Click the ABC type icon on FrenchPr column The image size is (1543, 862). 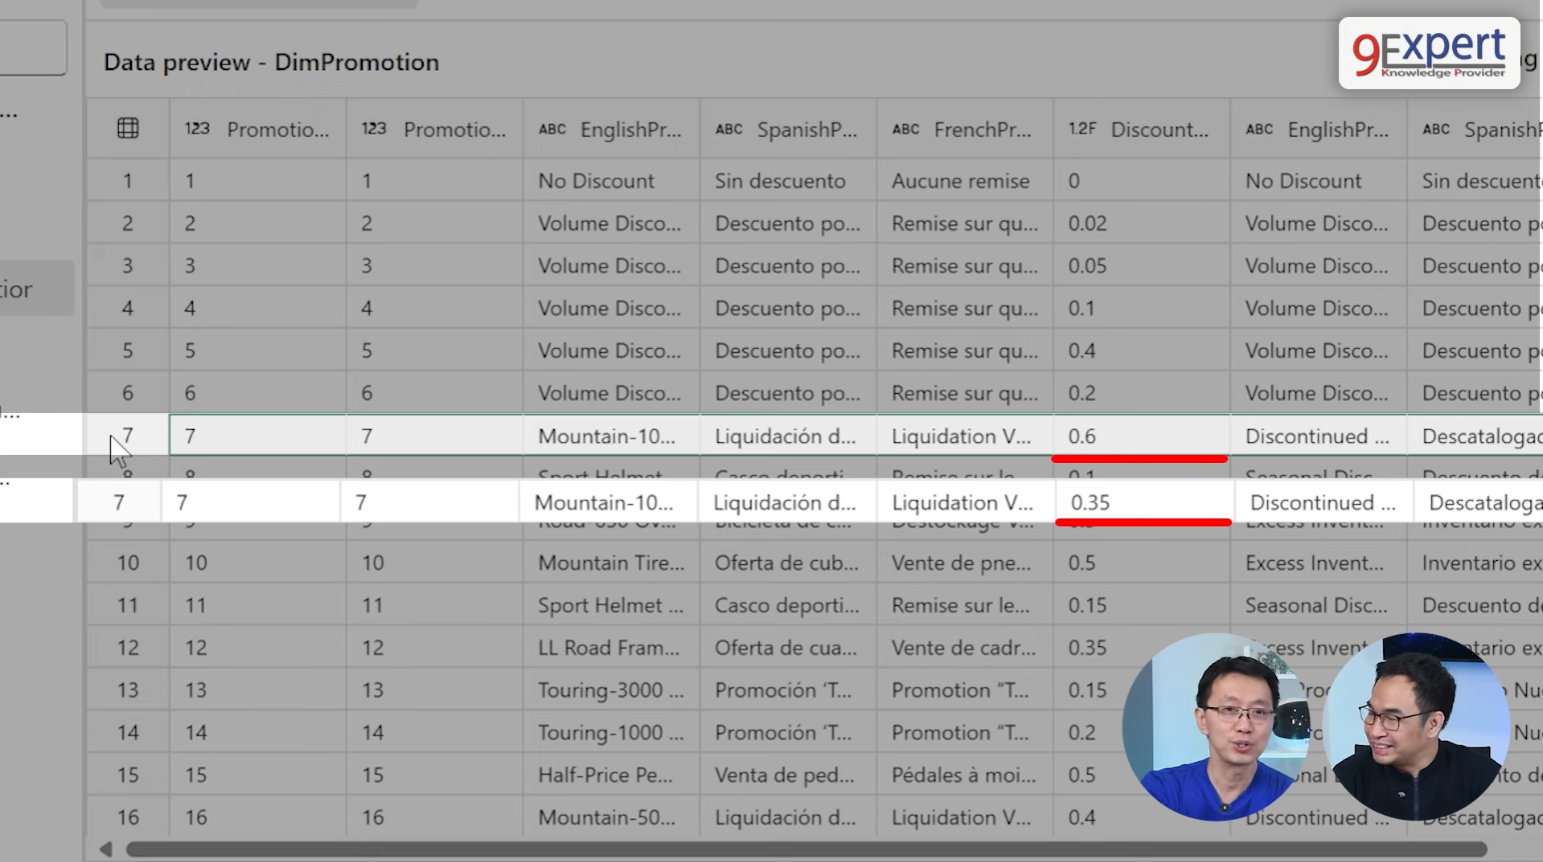click(905, 129)
